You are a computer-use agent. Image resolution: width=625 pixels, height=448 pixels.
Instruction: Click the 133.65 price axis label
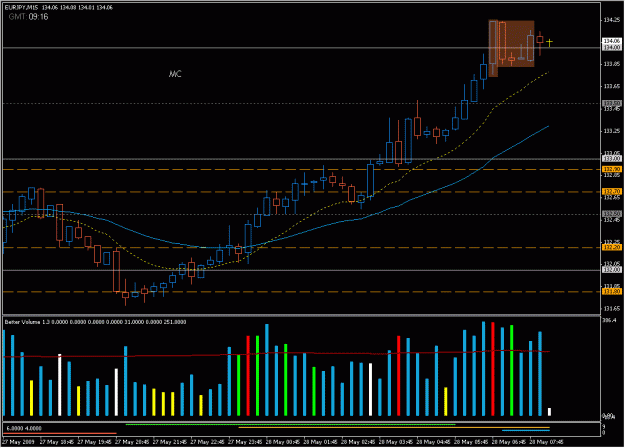[x=611, y=86]
